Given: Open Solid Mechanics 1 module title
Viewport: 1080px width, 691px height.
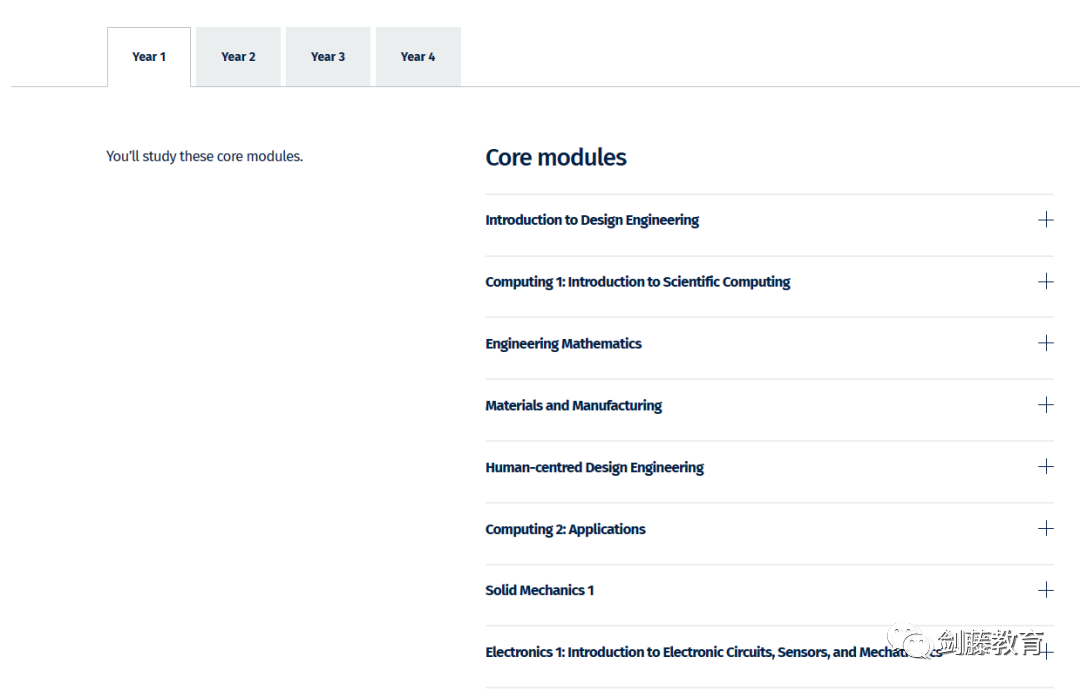Looking at the screenshot, I should click(x=539, y=591).
